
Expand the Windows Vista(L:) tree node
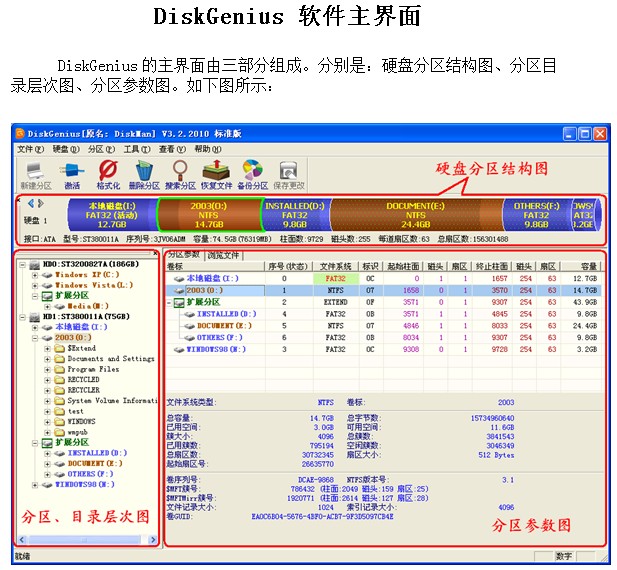pos(35,285)
